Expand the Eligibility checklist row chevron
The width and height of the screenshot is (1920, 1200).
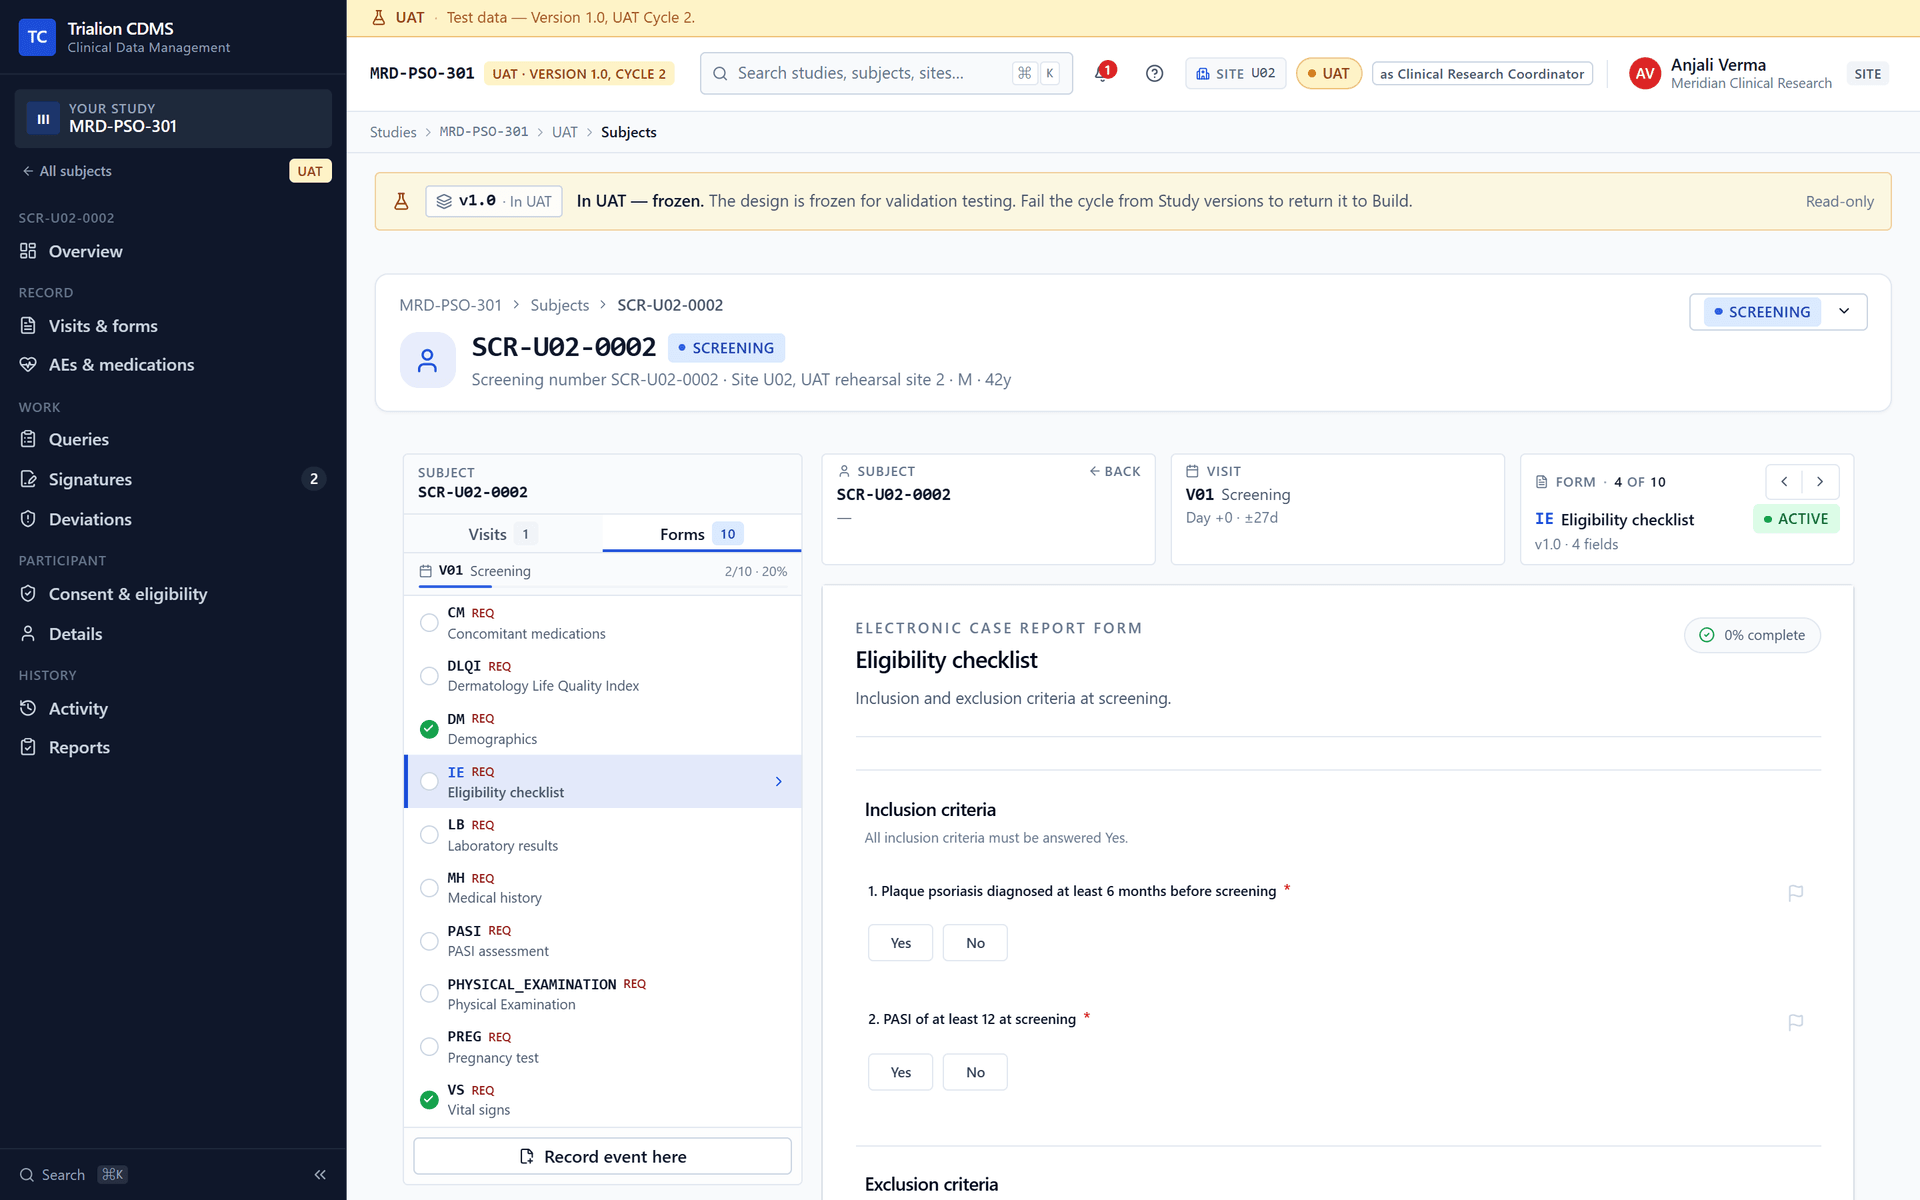pyautogui.click(x=778, y=782)
